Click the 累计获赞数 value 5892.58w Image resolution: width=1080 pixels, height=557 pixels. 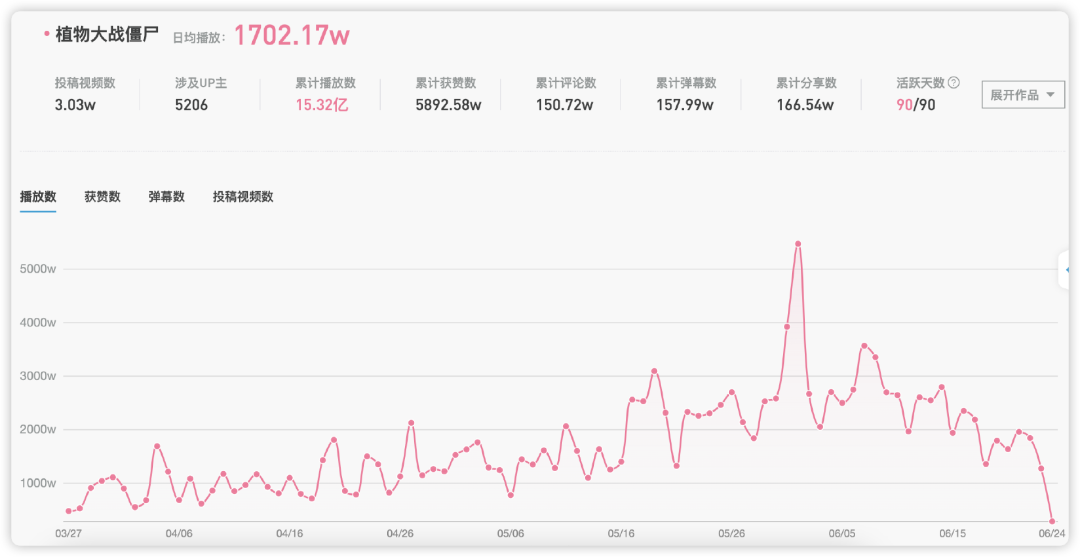[448, 105]
